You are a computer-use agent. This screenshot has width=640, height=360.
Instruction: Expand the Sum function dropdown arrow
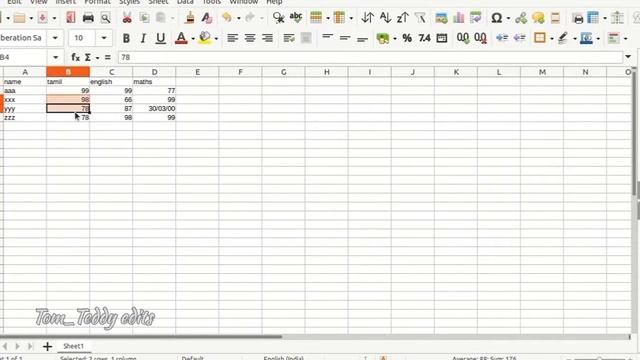(98, 58)
